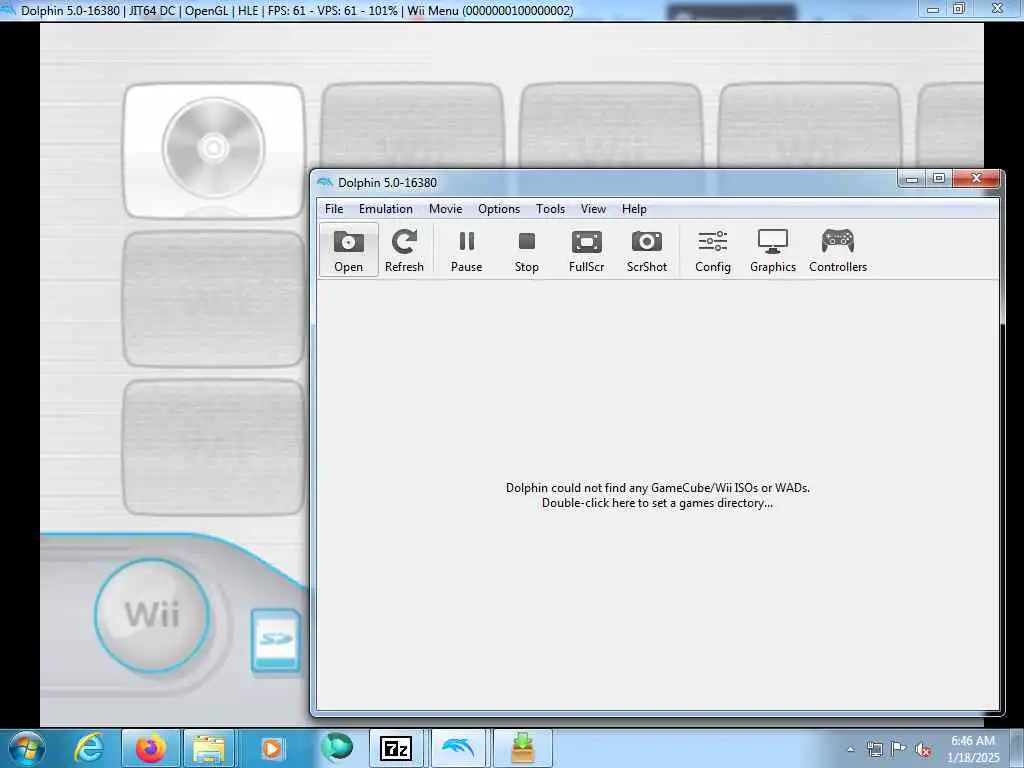Select the Disc Channel in Wii Menu
The width and height of the screenshot is (1024, 768).
point(214,150)
